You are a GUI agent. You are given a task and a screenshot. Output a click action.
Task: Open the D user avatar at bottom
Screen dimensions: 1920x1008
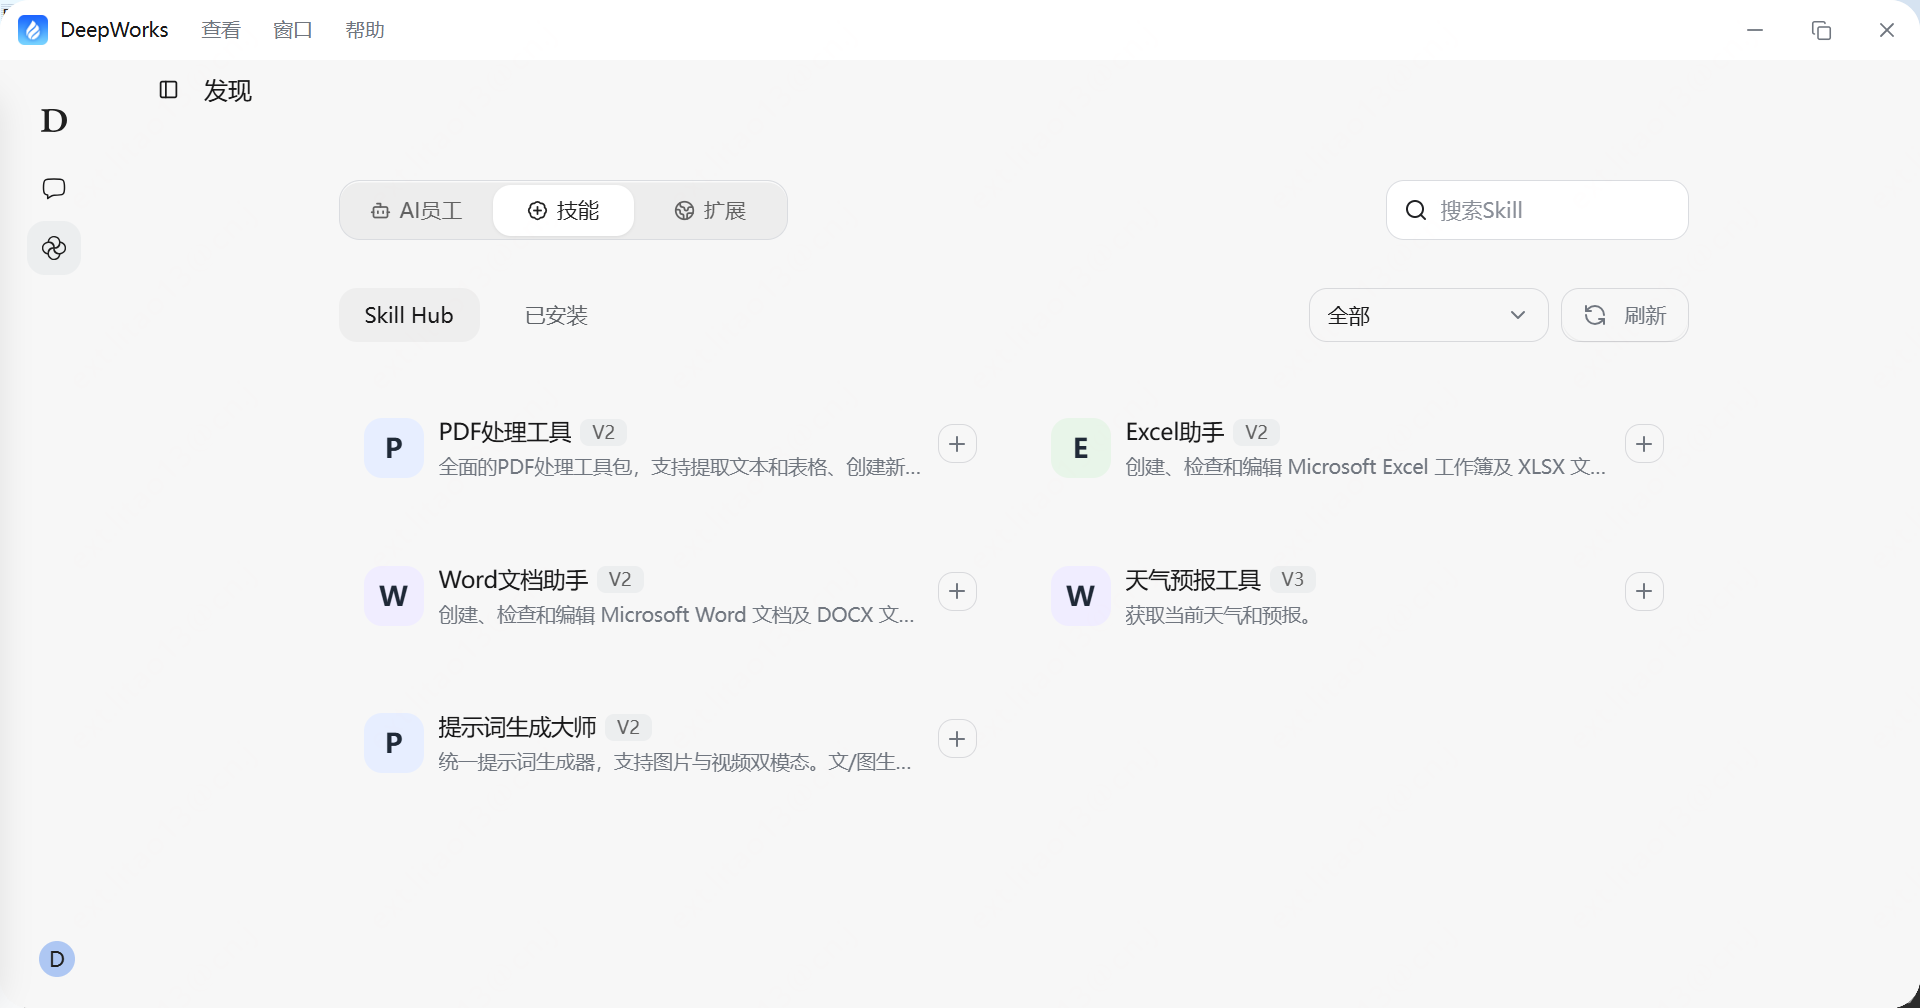click(x=57, y=959)
